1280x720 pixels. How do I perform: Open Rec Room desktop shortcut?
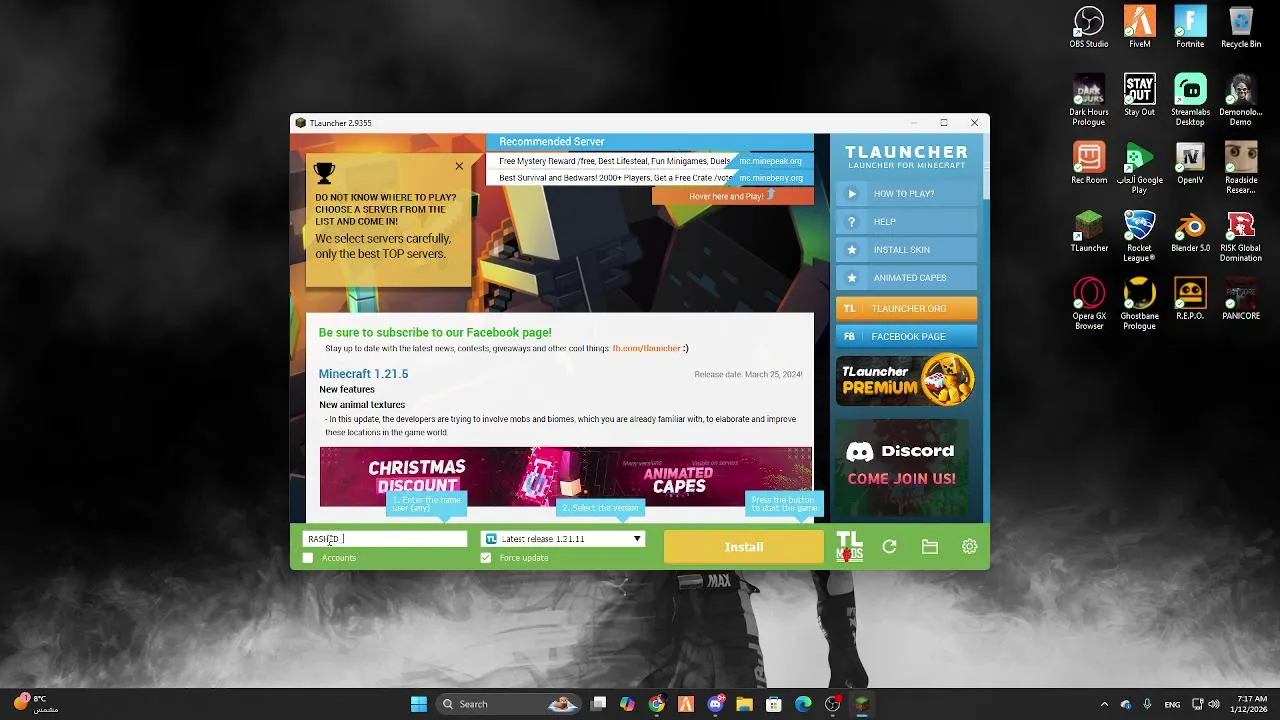coord(1089,164)
